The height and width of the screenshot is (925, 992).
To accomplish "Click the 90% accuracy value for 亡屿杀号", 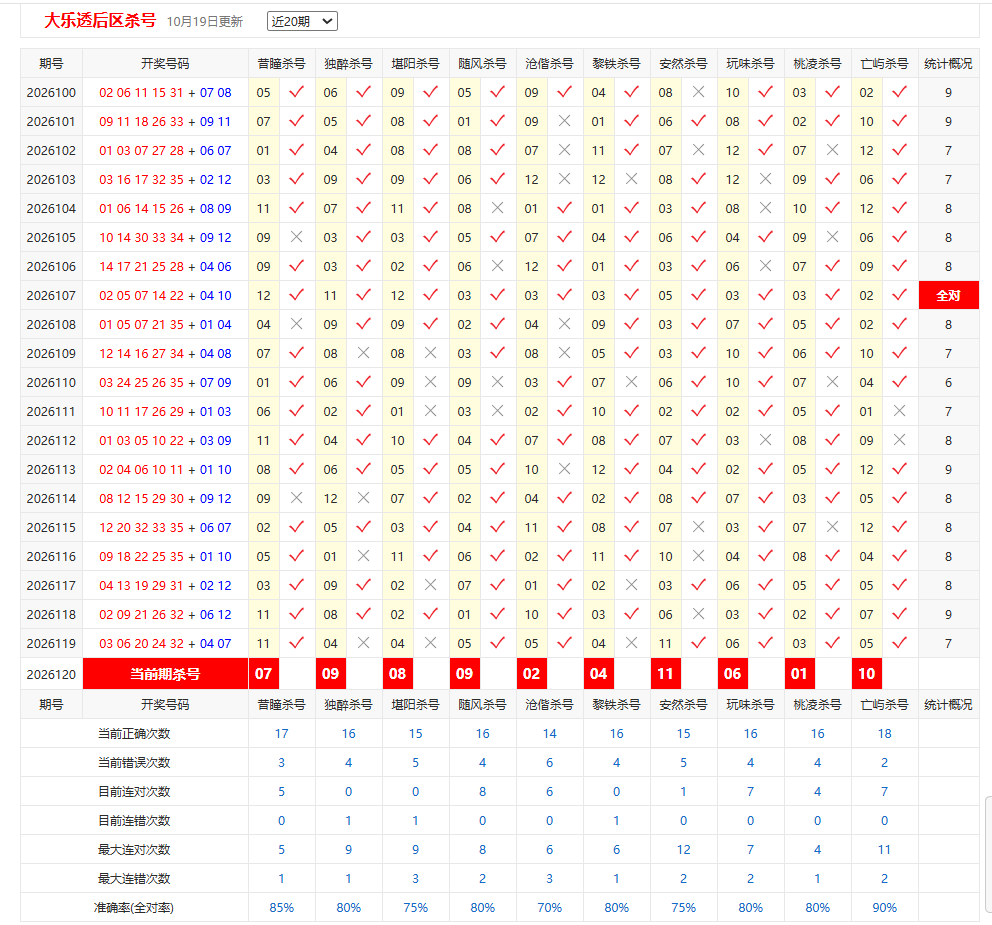I will 884,908.
